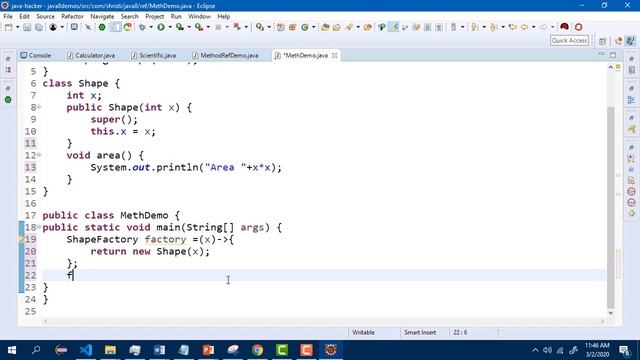Minimize the editor area
The image size is (640, 360).
coord(602,54)
